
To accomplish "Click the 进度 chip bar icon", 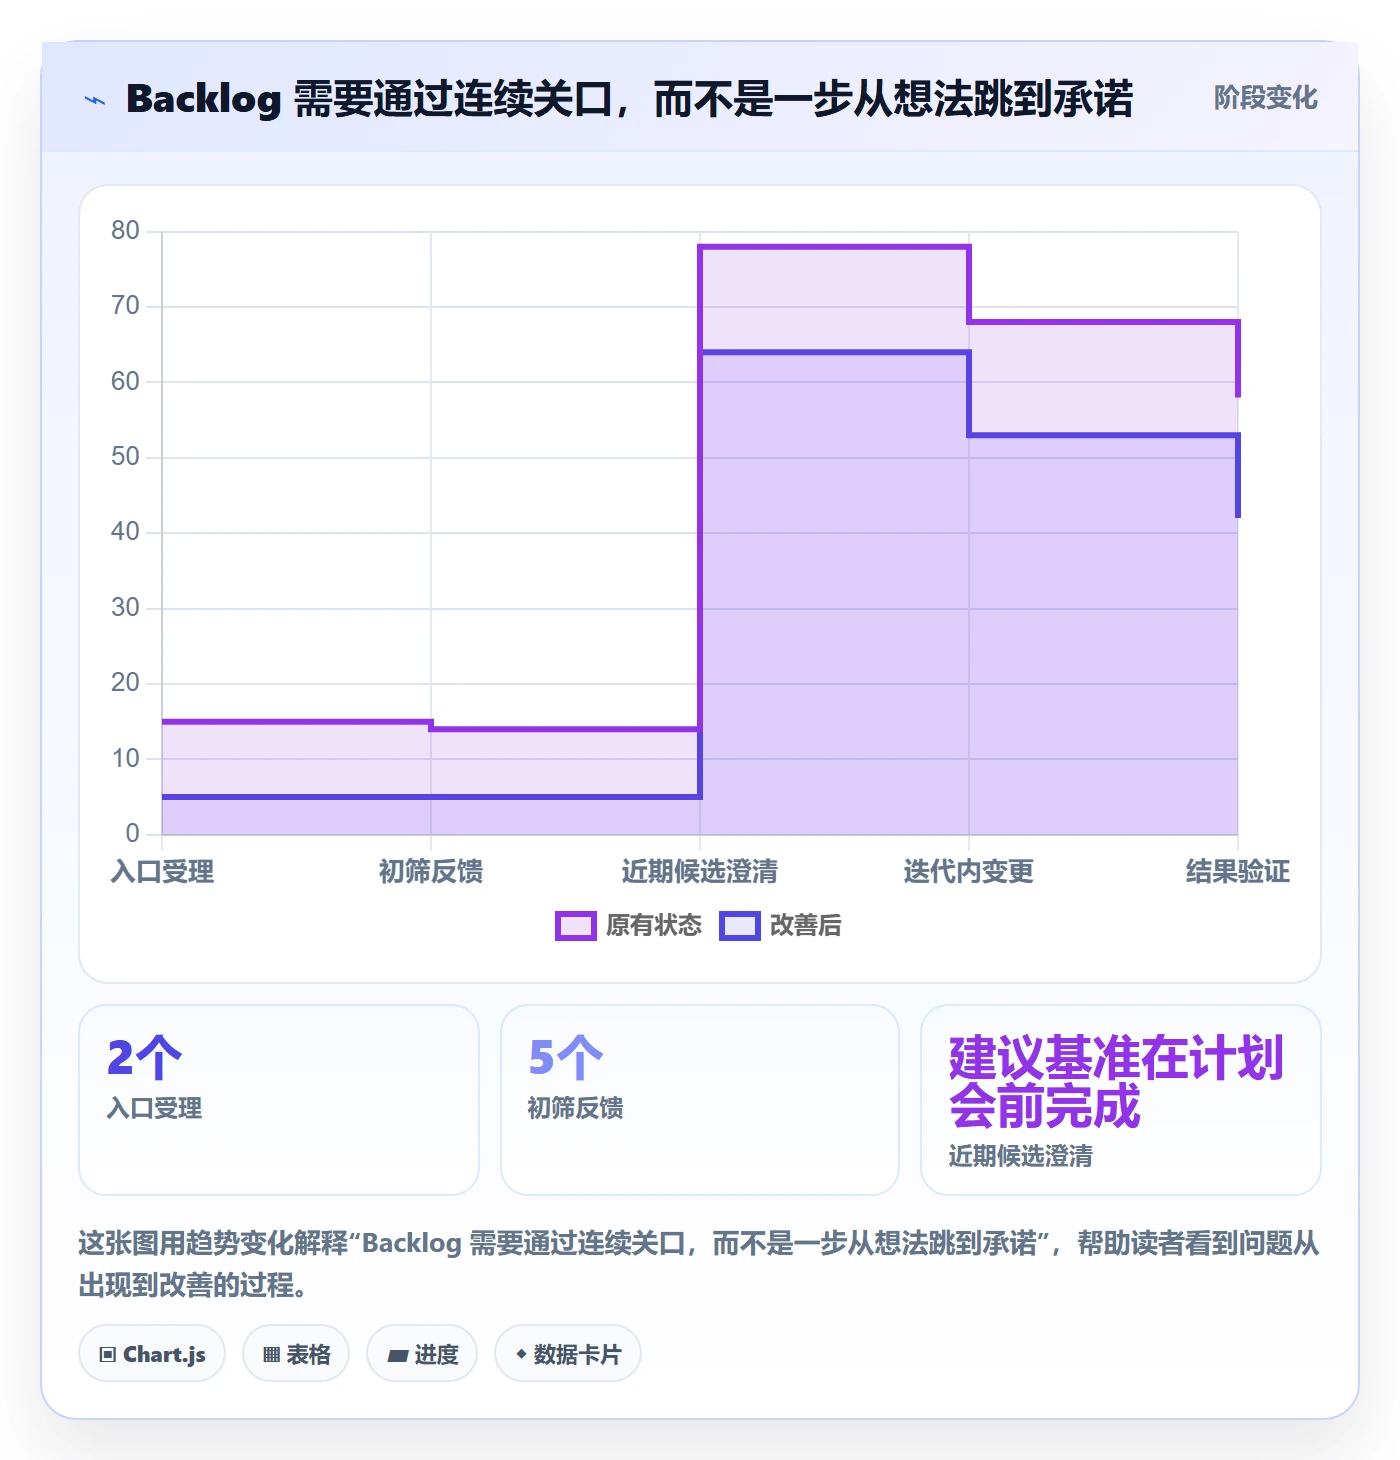I will (398, 1356).
